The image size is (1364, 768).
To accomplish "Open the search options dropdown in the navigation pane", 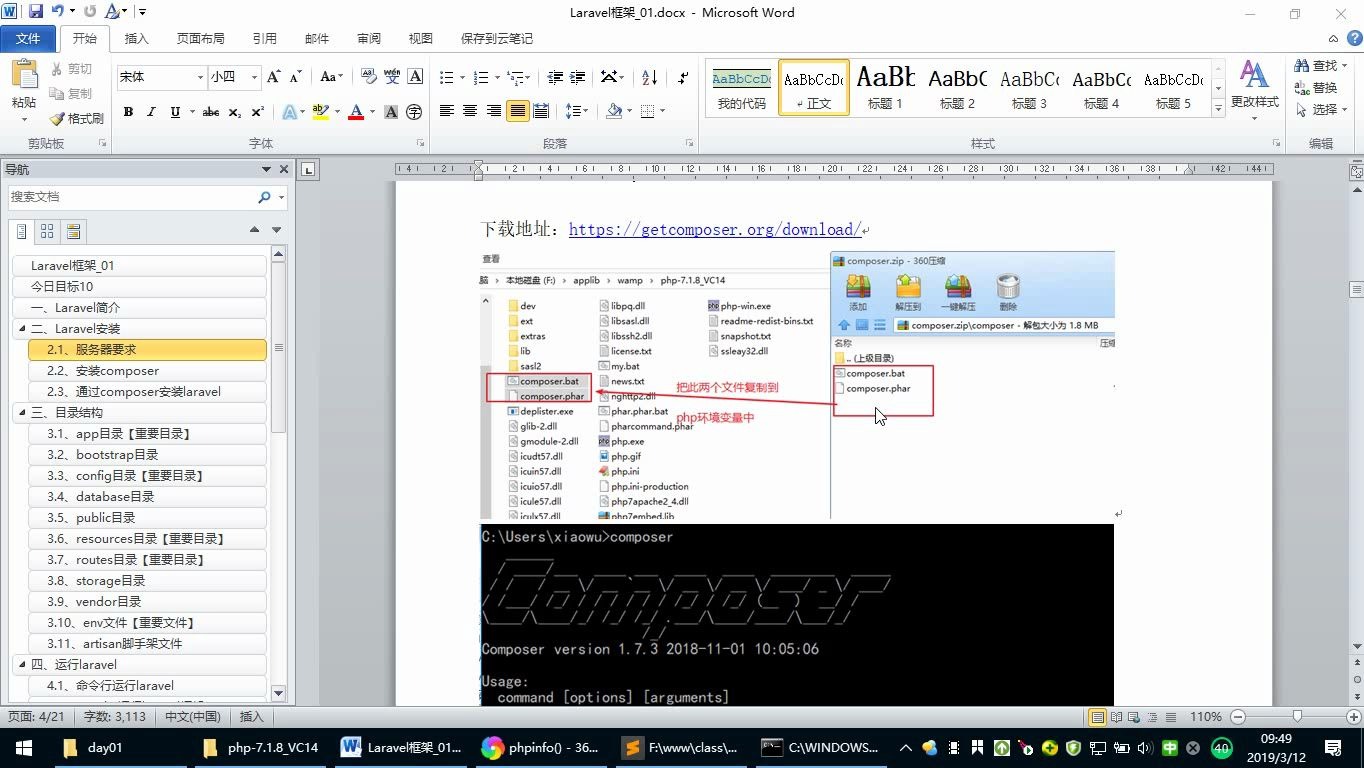I will click(281, 197).
